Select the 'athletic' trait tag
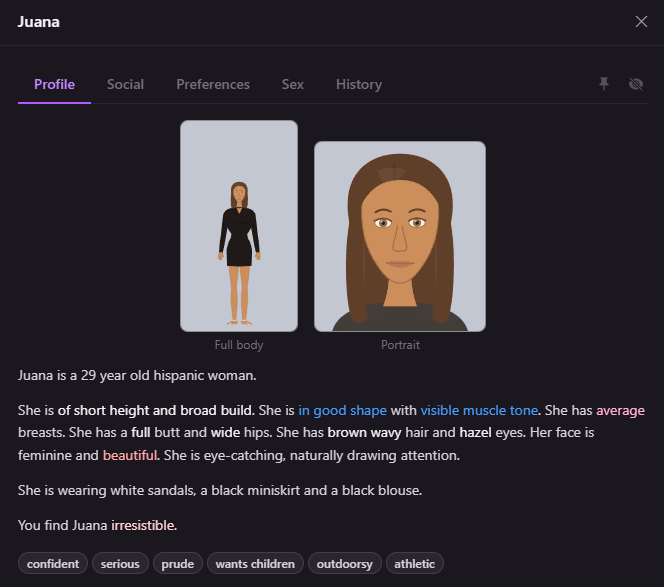Screen dimensions: 664x587 pyautogui.click(x=415, y=564)
